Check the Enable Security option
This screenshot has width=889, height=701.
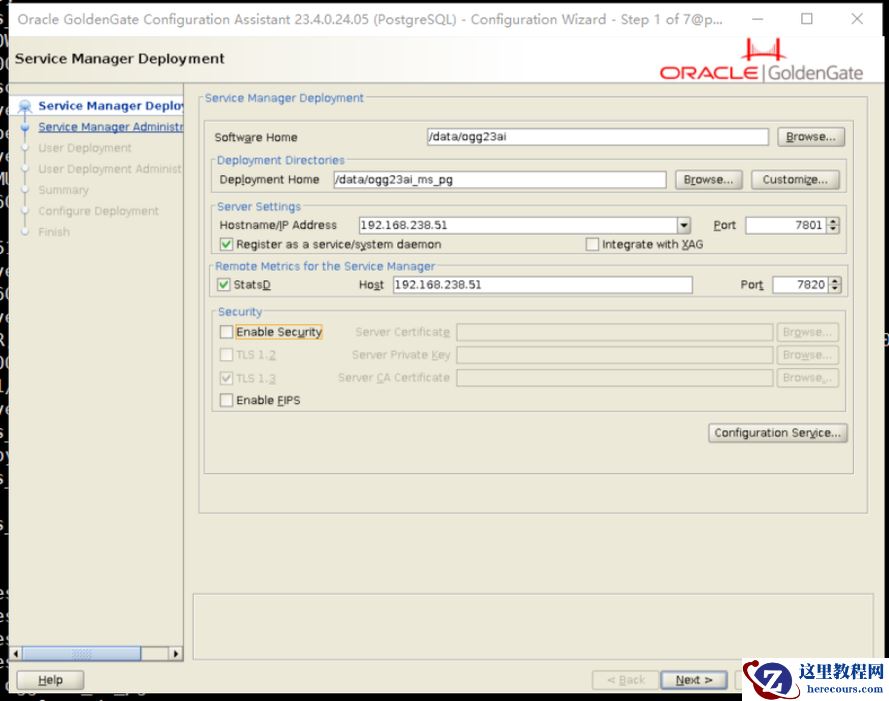(x=227, y=332)
